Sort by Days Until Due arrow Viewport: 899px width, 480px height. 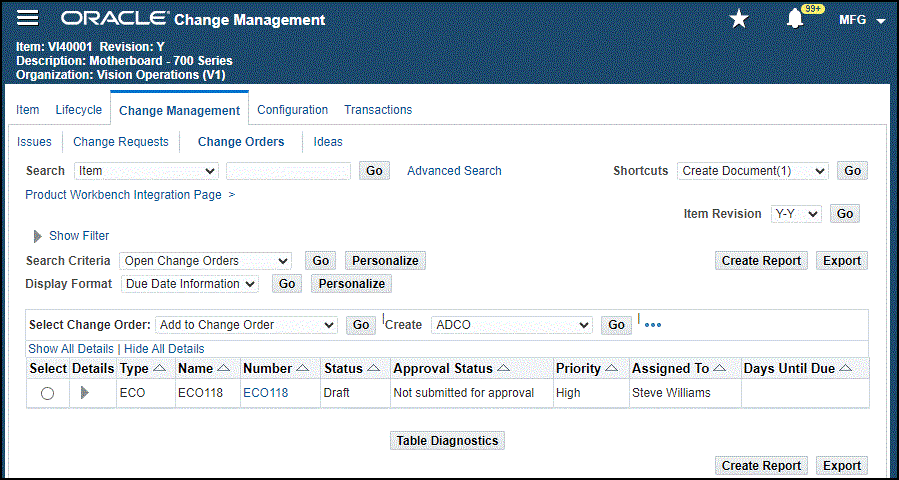click(845, 369)
